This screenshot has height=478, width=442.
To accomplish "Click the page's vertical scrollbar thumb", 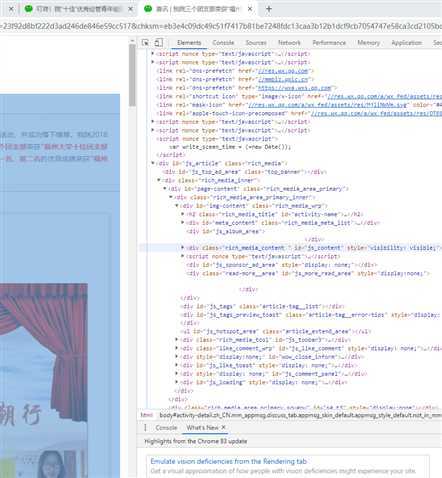I will click(132, 75).
